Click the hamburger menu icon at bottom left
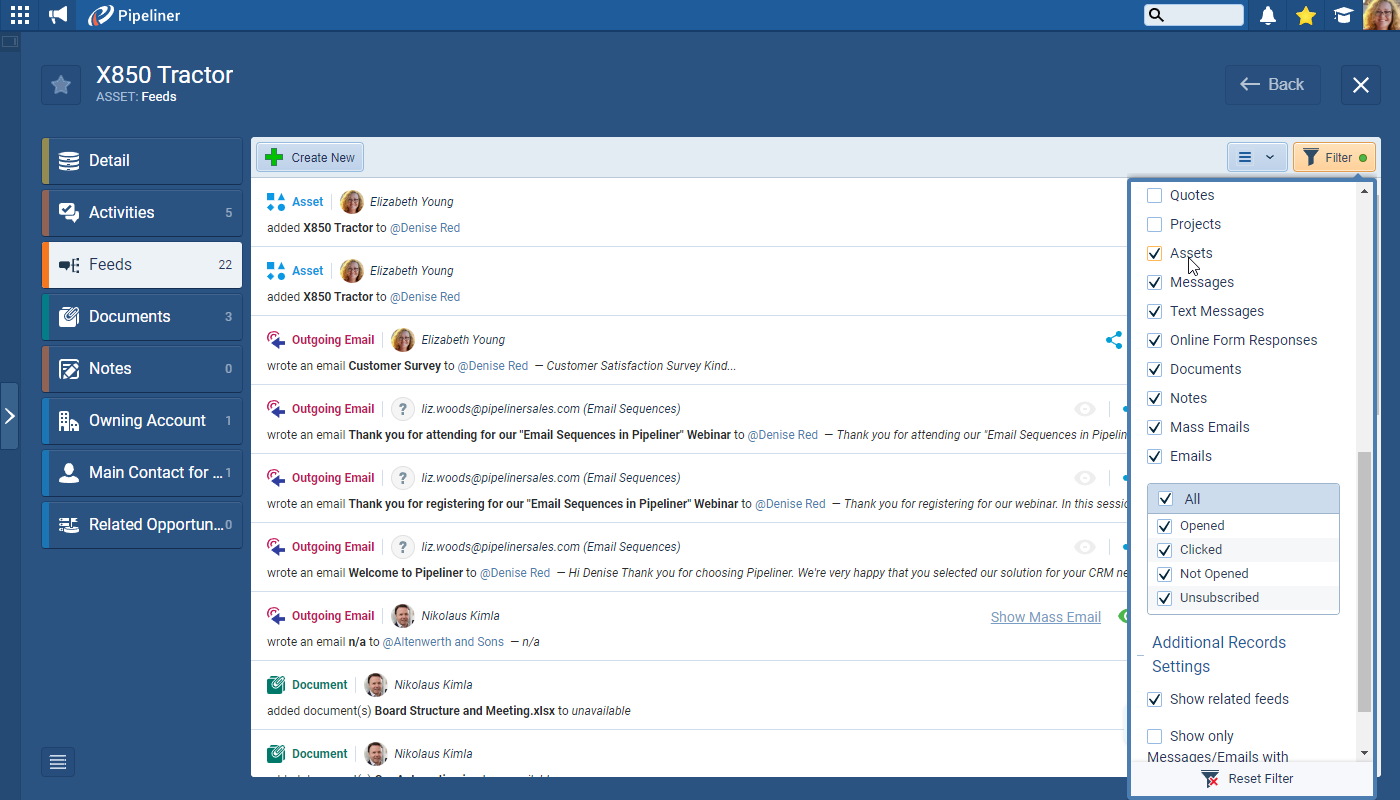 pos(58,762)
